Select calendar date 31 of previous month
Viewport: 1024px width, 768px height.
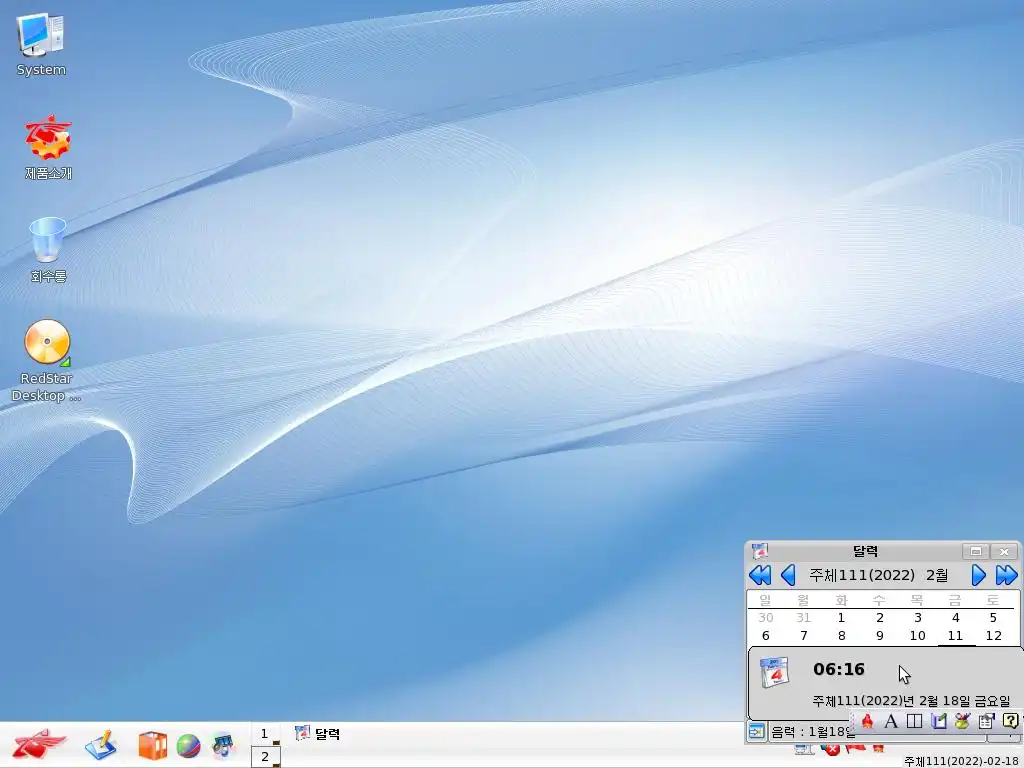pyautogui.click(x=803, y=618)
